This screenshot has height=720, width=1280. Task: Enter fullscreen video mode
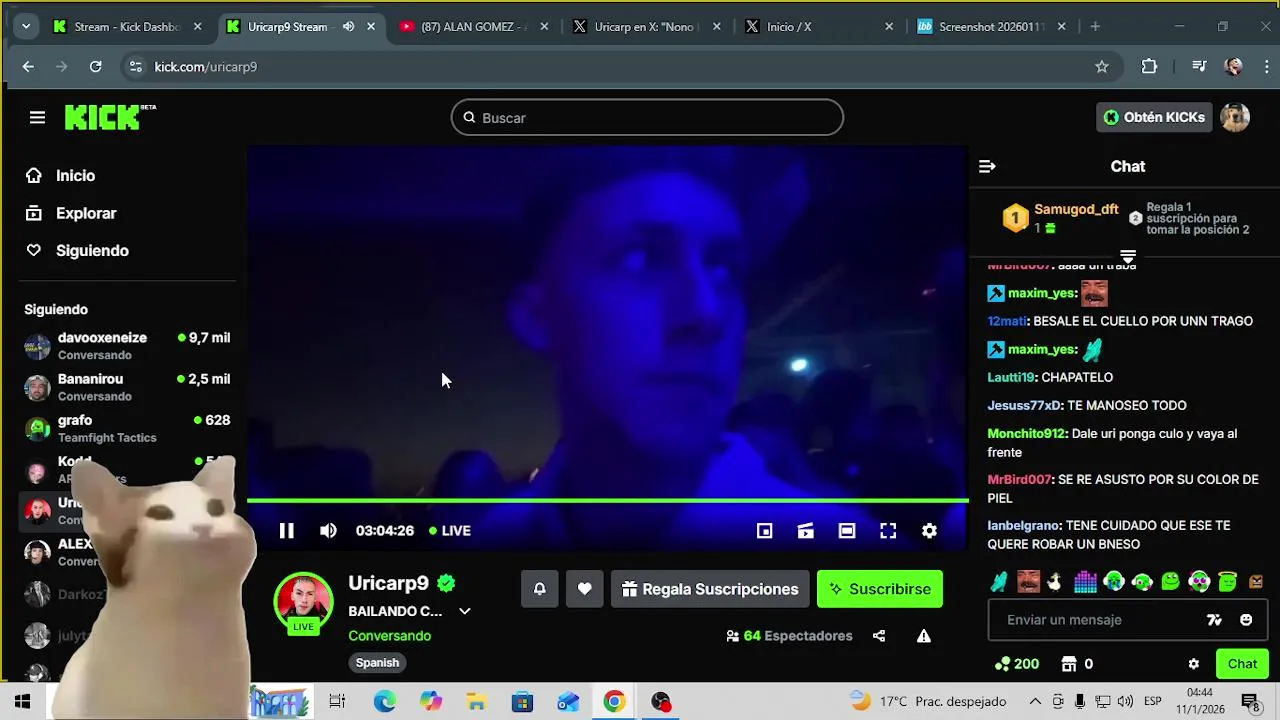click(888, 531)
